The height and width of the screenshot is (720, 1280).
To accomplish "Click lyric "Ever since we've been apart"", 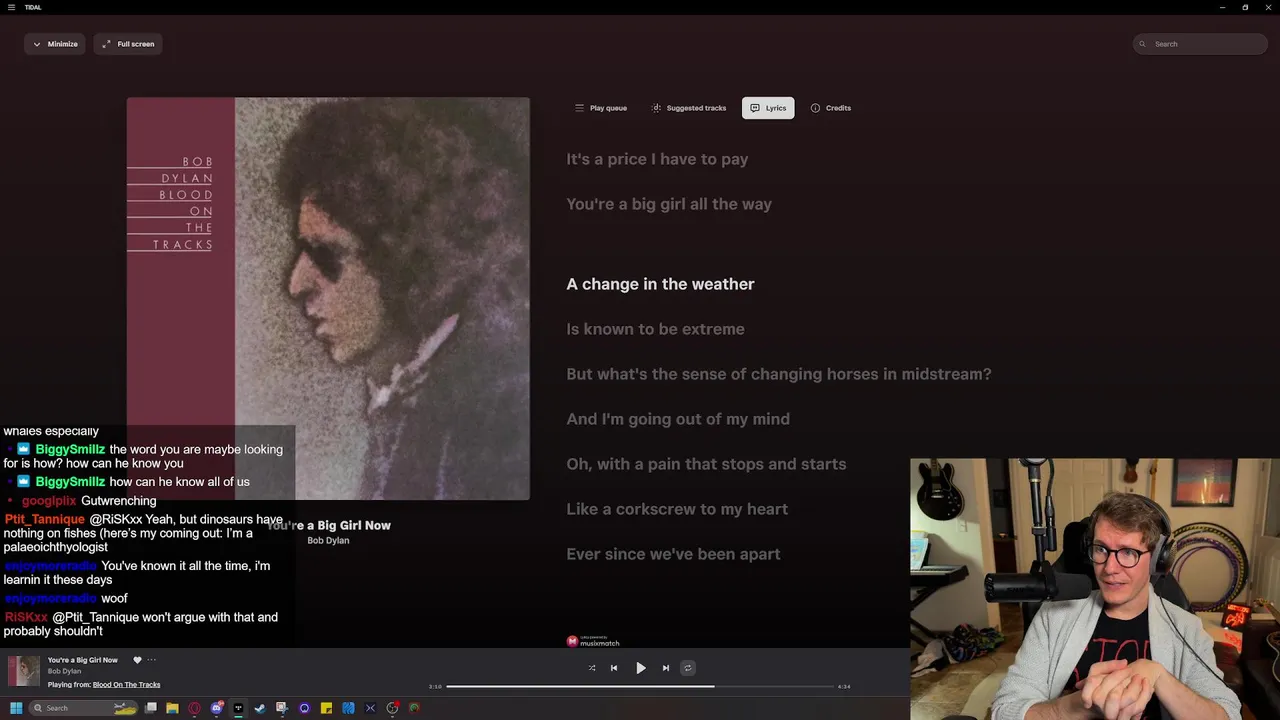I will pyautogui.click(x=673, y=554).
